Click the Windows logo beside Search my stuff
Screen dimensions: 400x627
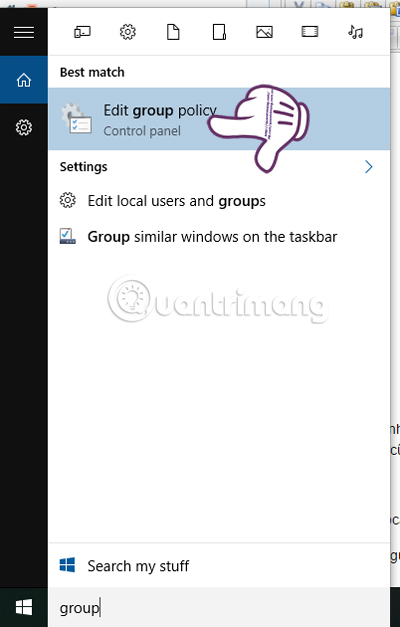click(x=67, y=565)
